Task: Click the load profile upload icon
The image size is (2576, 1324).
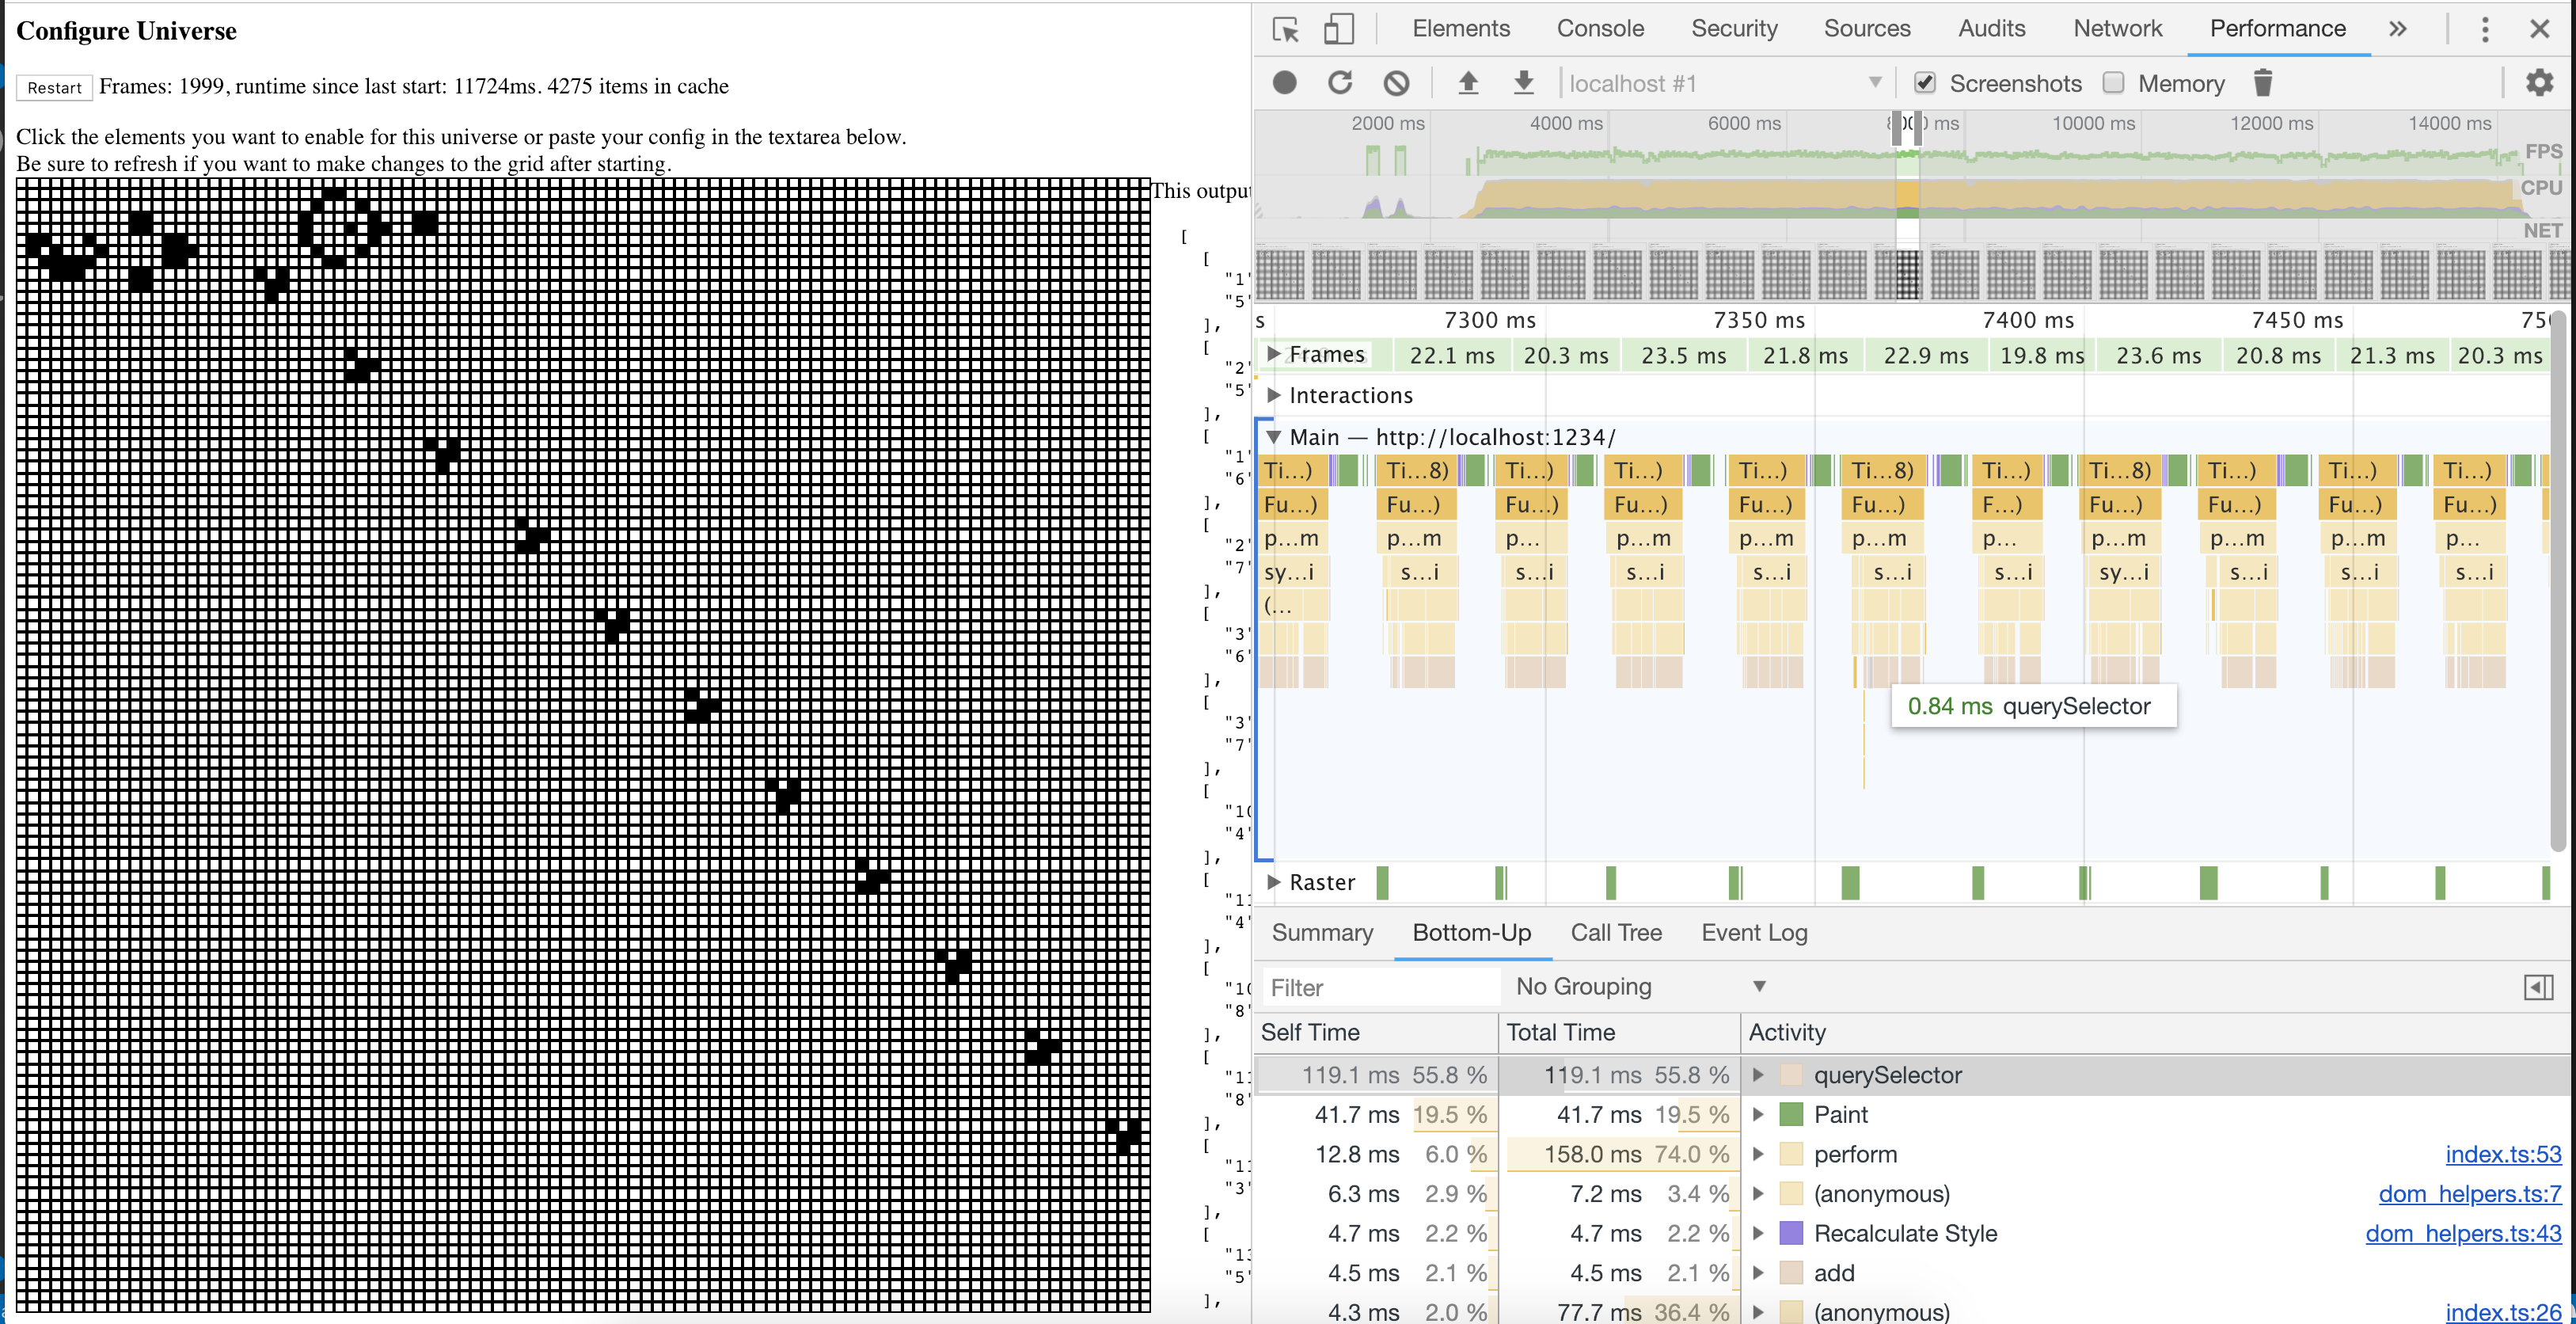Action: [x=1468, y=83]
